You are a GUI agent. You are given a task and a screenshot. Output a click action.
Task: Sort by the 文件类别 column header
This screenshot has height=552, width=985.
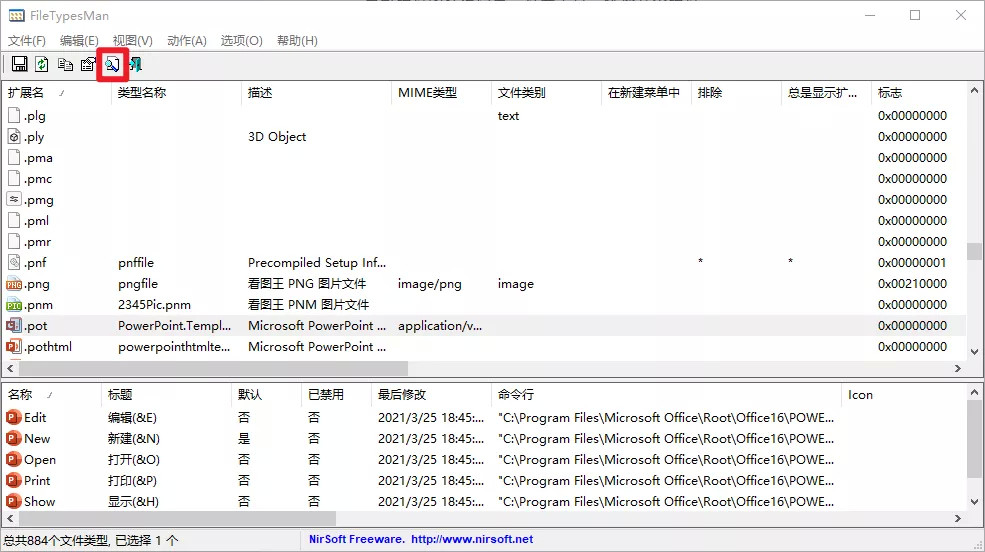[546, 93]
